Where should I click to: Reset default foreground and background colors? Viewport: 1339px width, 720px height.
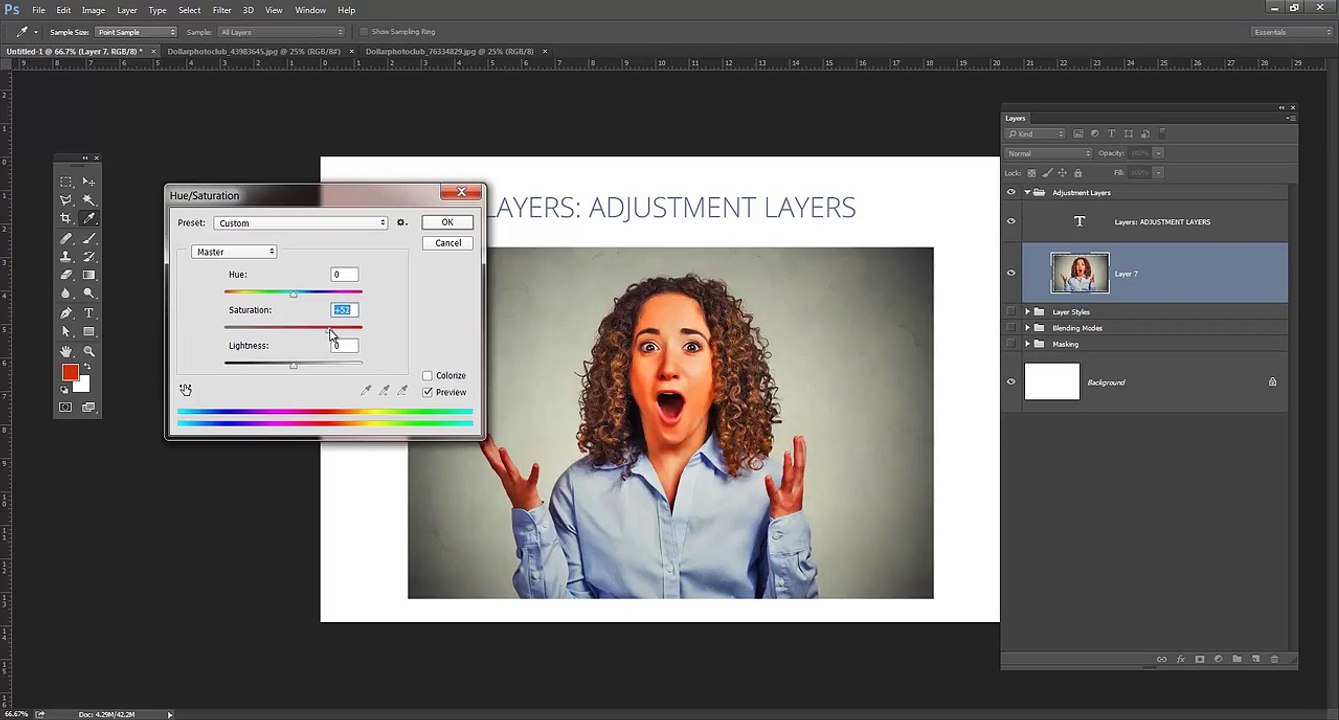(x=65, y=391)
